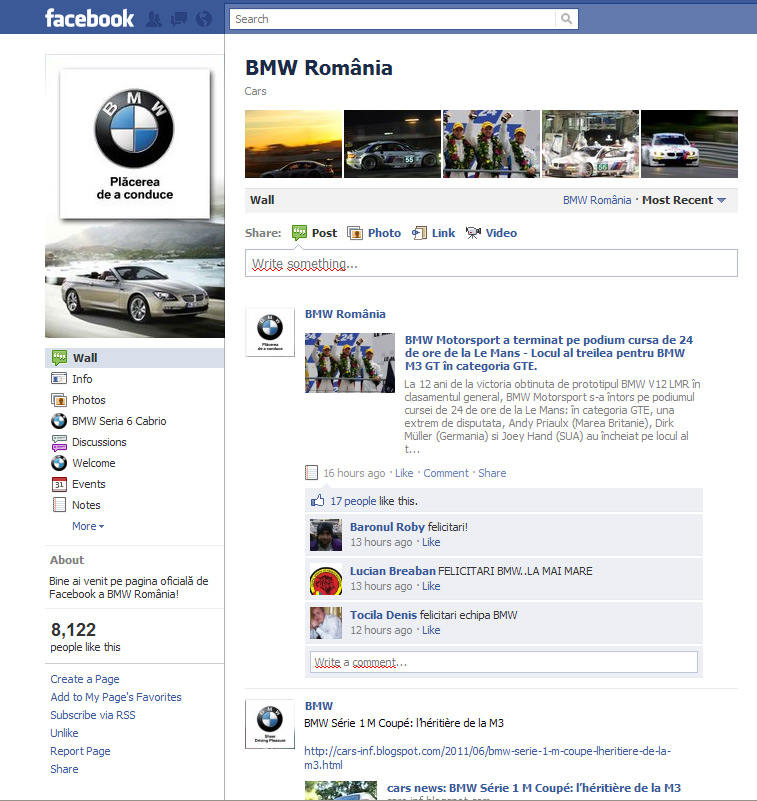Click the search magnifier button
This screenshot has width=757, height=801.
(x=567, y=19)
